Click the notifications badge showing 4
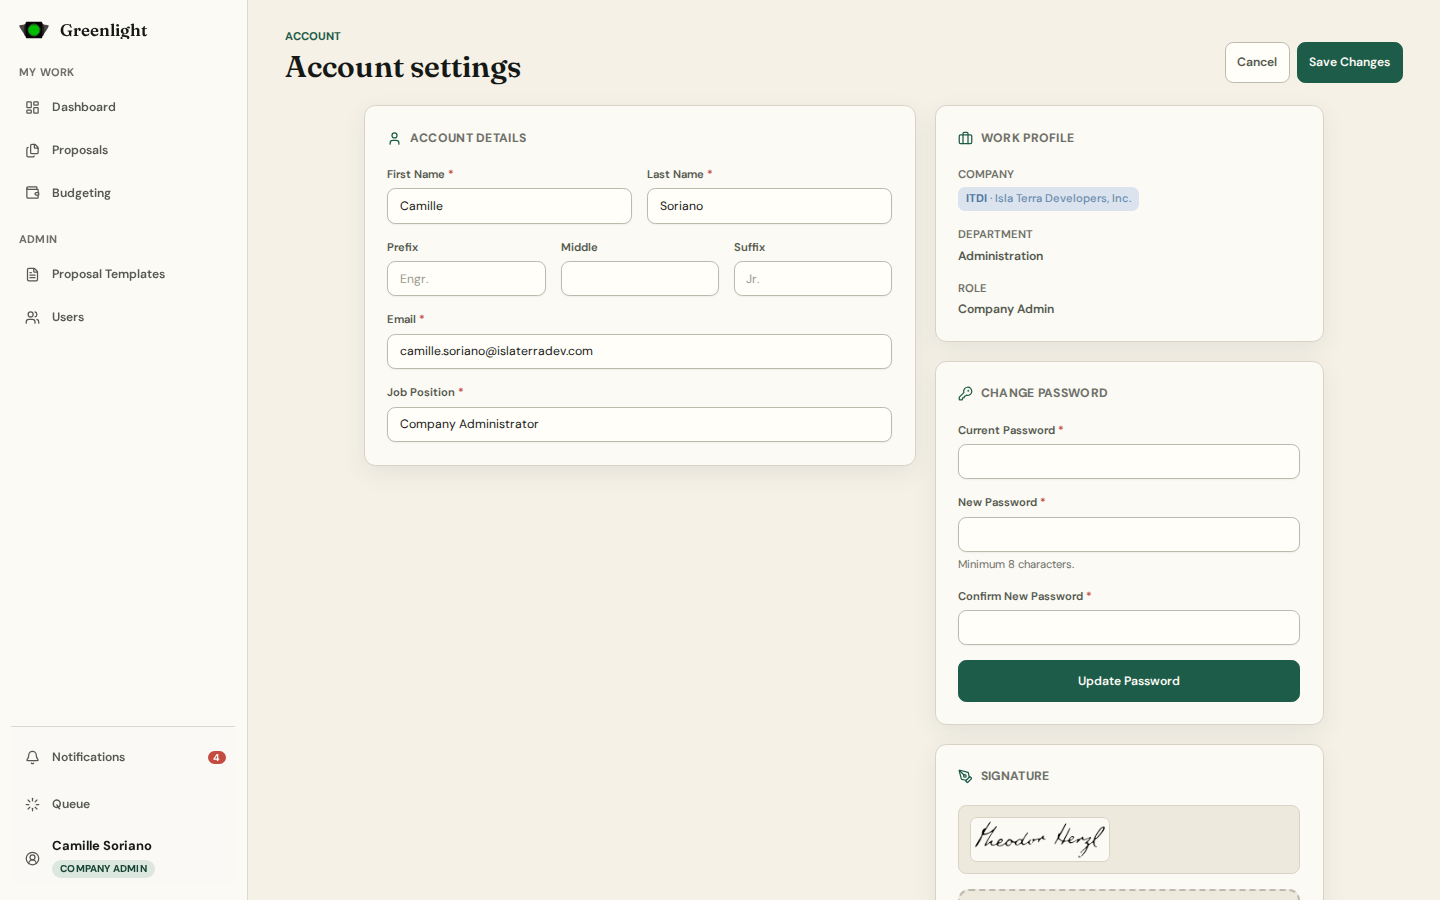 point(217,757)
